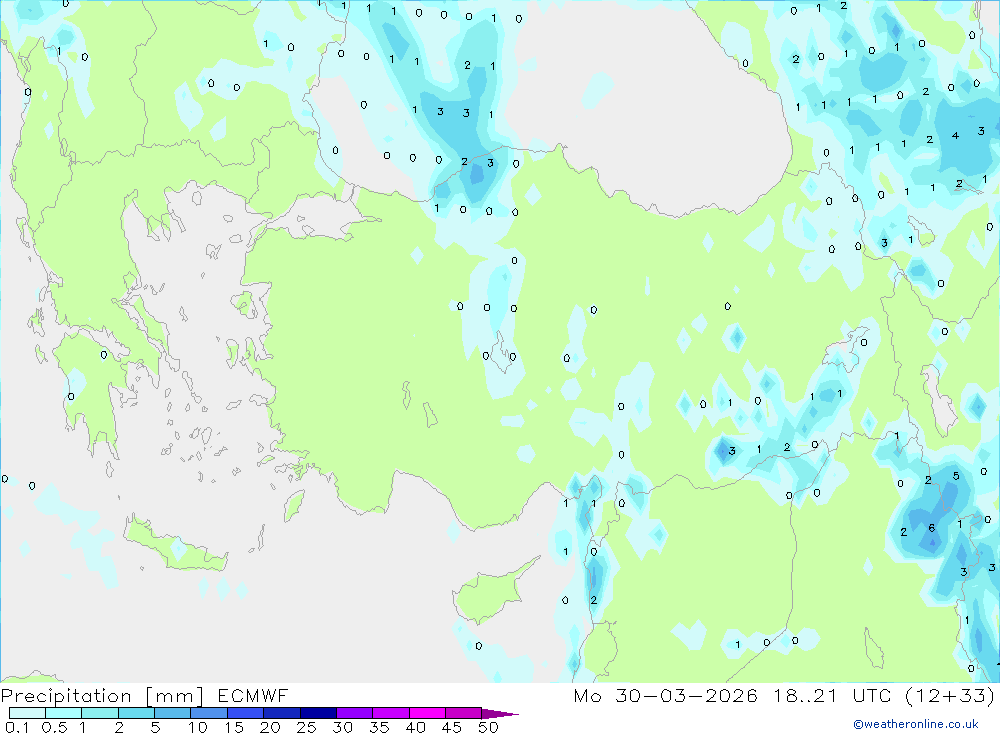The width and height of the screenshot is (1000, 733).
Task: Click the legend label '0.5'
Action: [54, 727]
